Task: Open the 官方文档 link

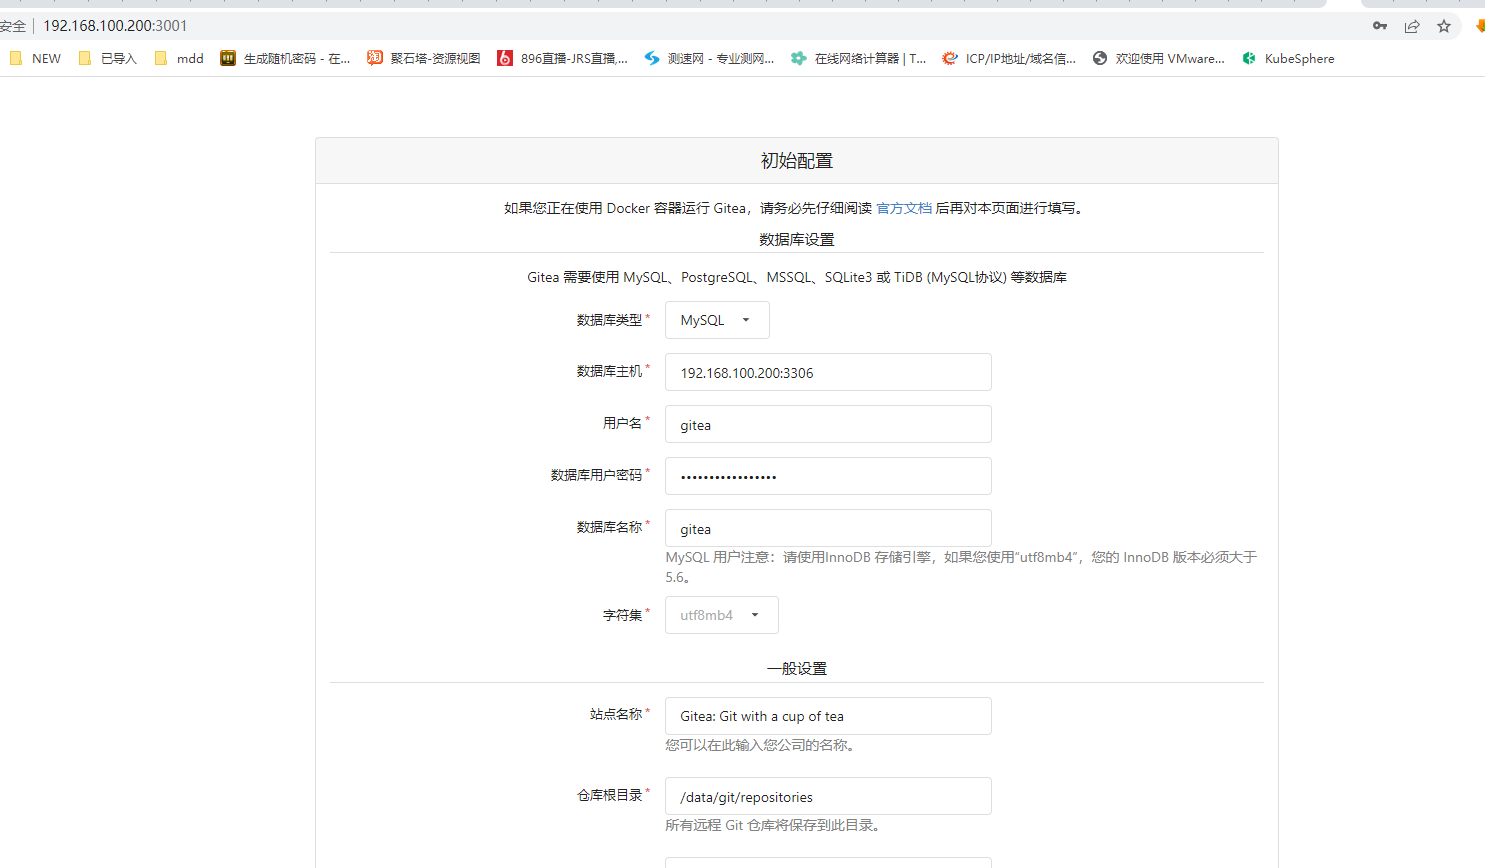Action: tap(904, 208)
